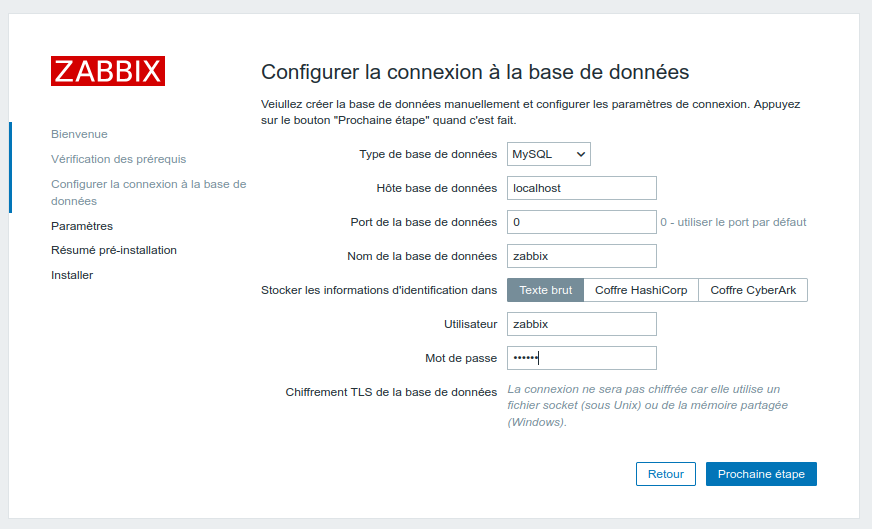Screen dimensions: 872x529
Task: Click hint text '0 - utiliser le port par défaut'
Action: click(733, 222)
